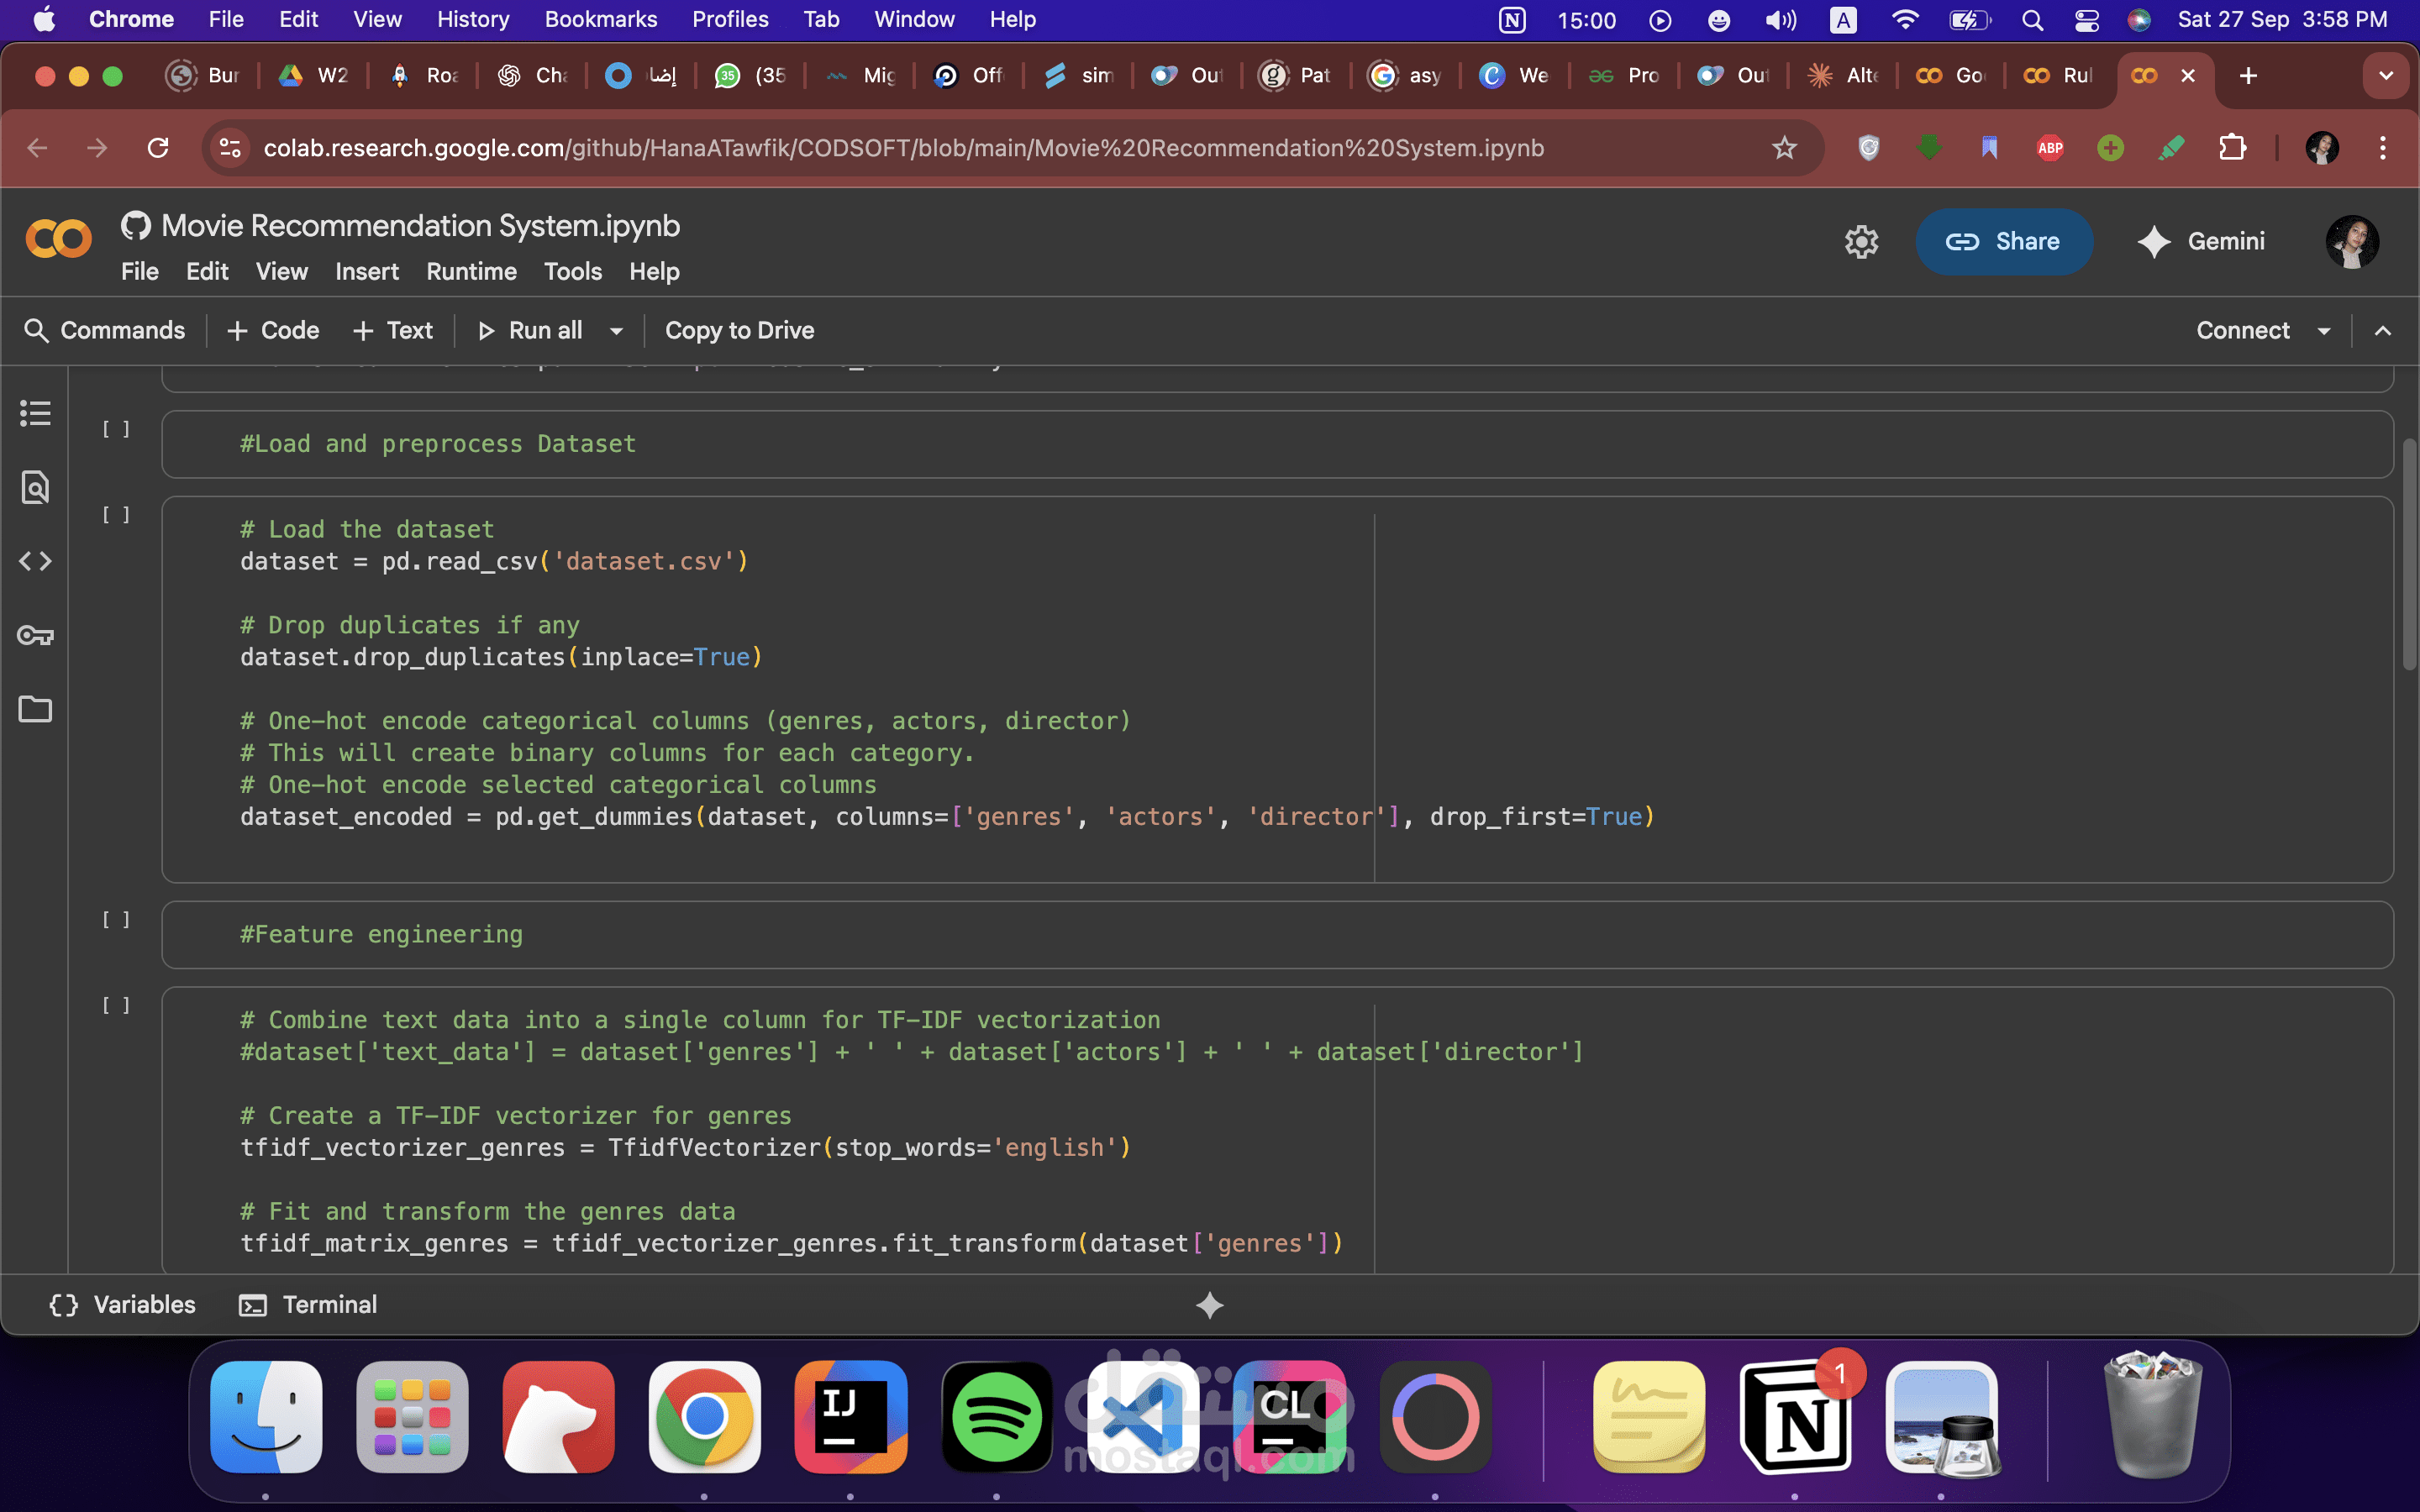Run the '#Load and preprocess Dataset' cell bracket
This screenshot has height=1512, width=2420.
click(116, 429)
